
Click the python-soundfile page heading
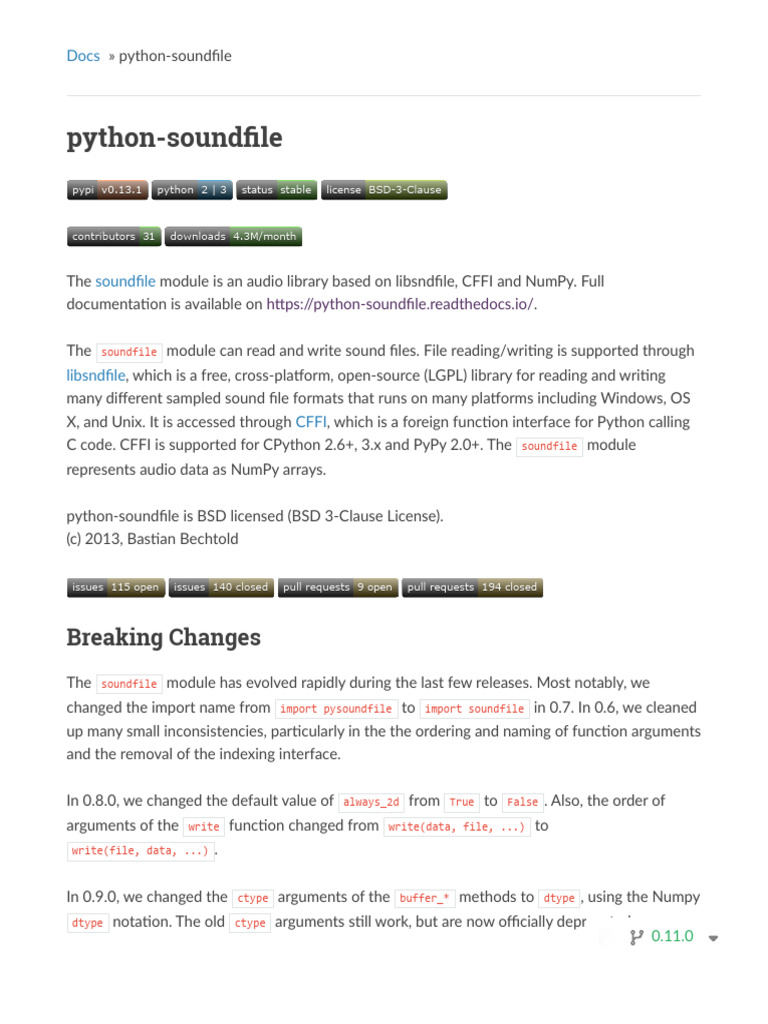click(x=174, y=138)
